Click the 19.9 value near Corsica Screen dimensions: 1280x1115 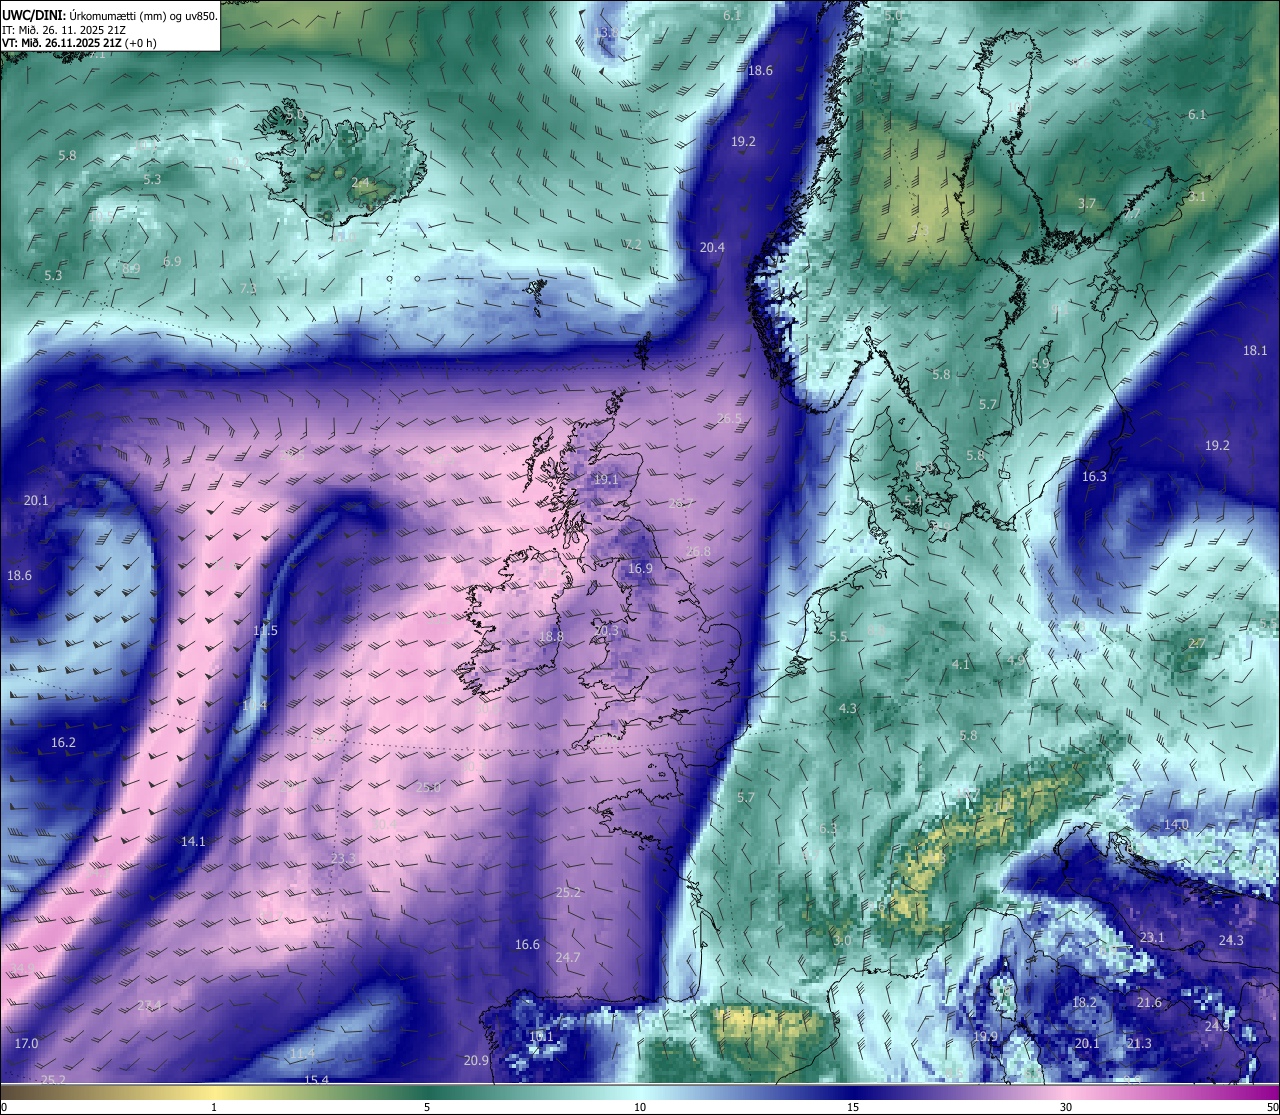985,1035
